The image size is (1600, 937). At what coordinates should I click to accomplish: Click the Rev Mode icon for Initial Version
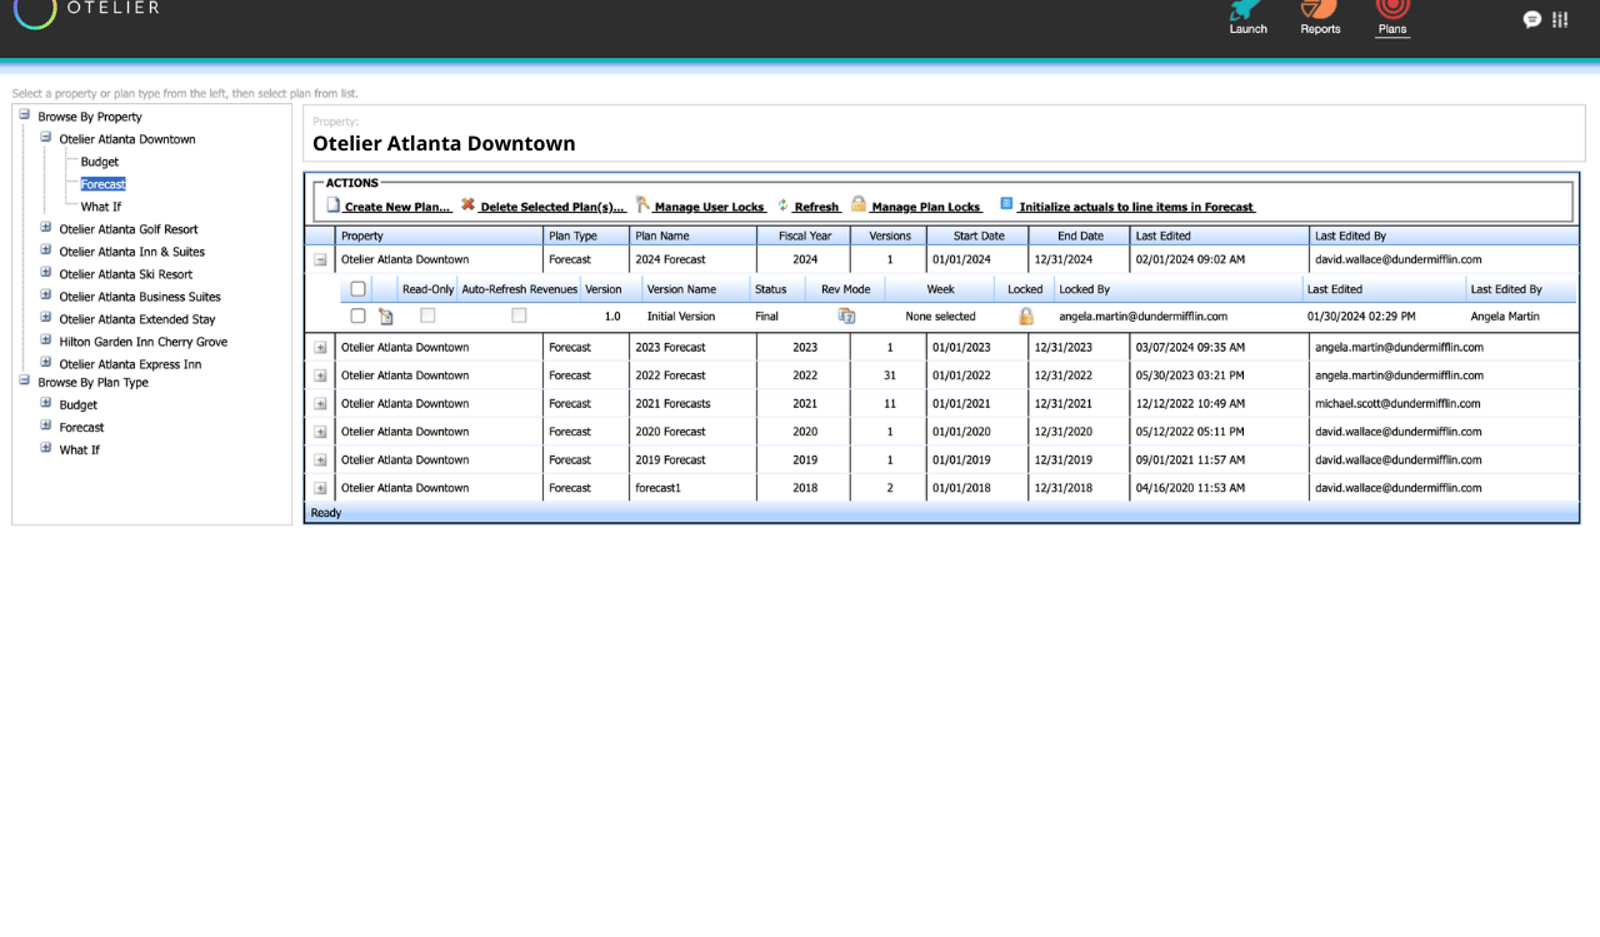pyautogui.click(x=846, y=316)
